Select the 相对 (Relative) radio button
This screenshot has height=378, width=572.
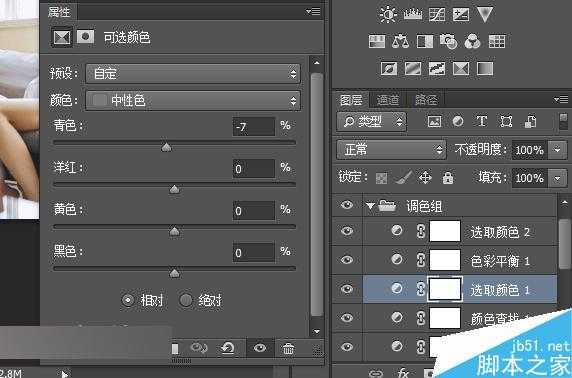point(128,300)
